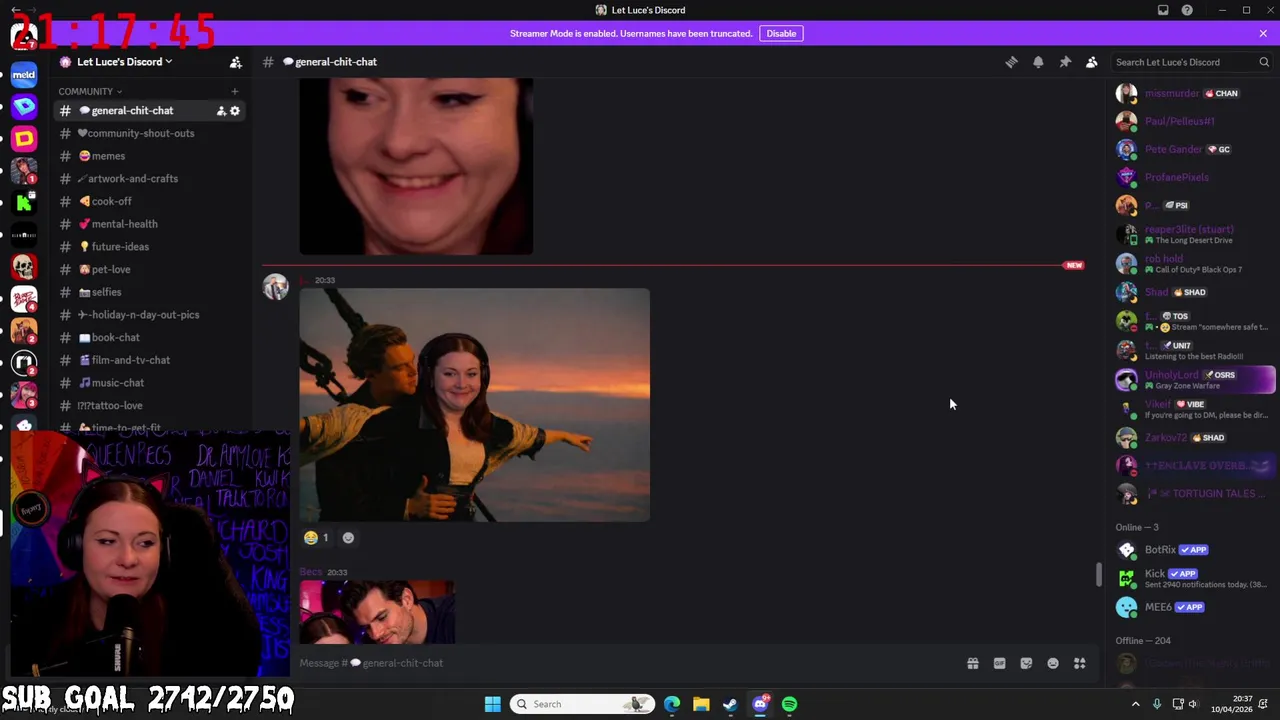Open the Inbox icon in title bar
This screenshot has height=720, width=1280.
pyautogui.click(x=1163, y=10)
